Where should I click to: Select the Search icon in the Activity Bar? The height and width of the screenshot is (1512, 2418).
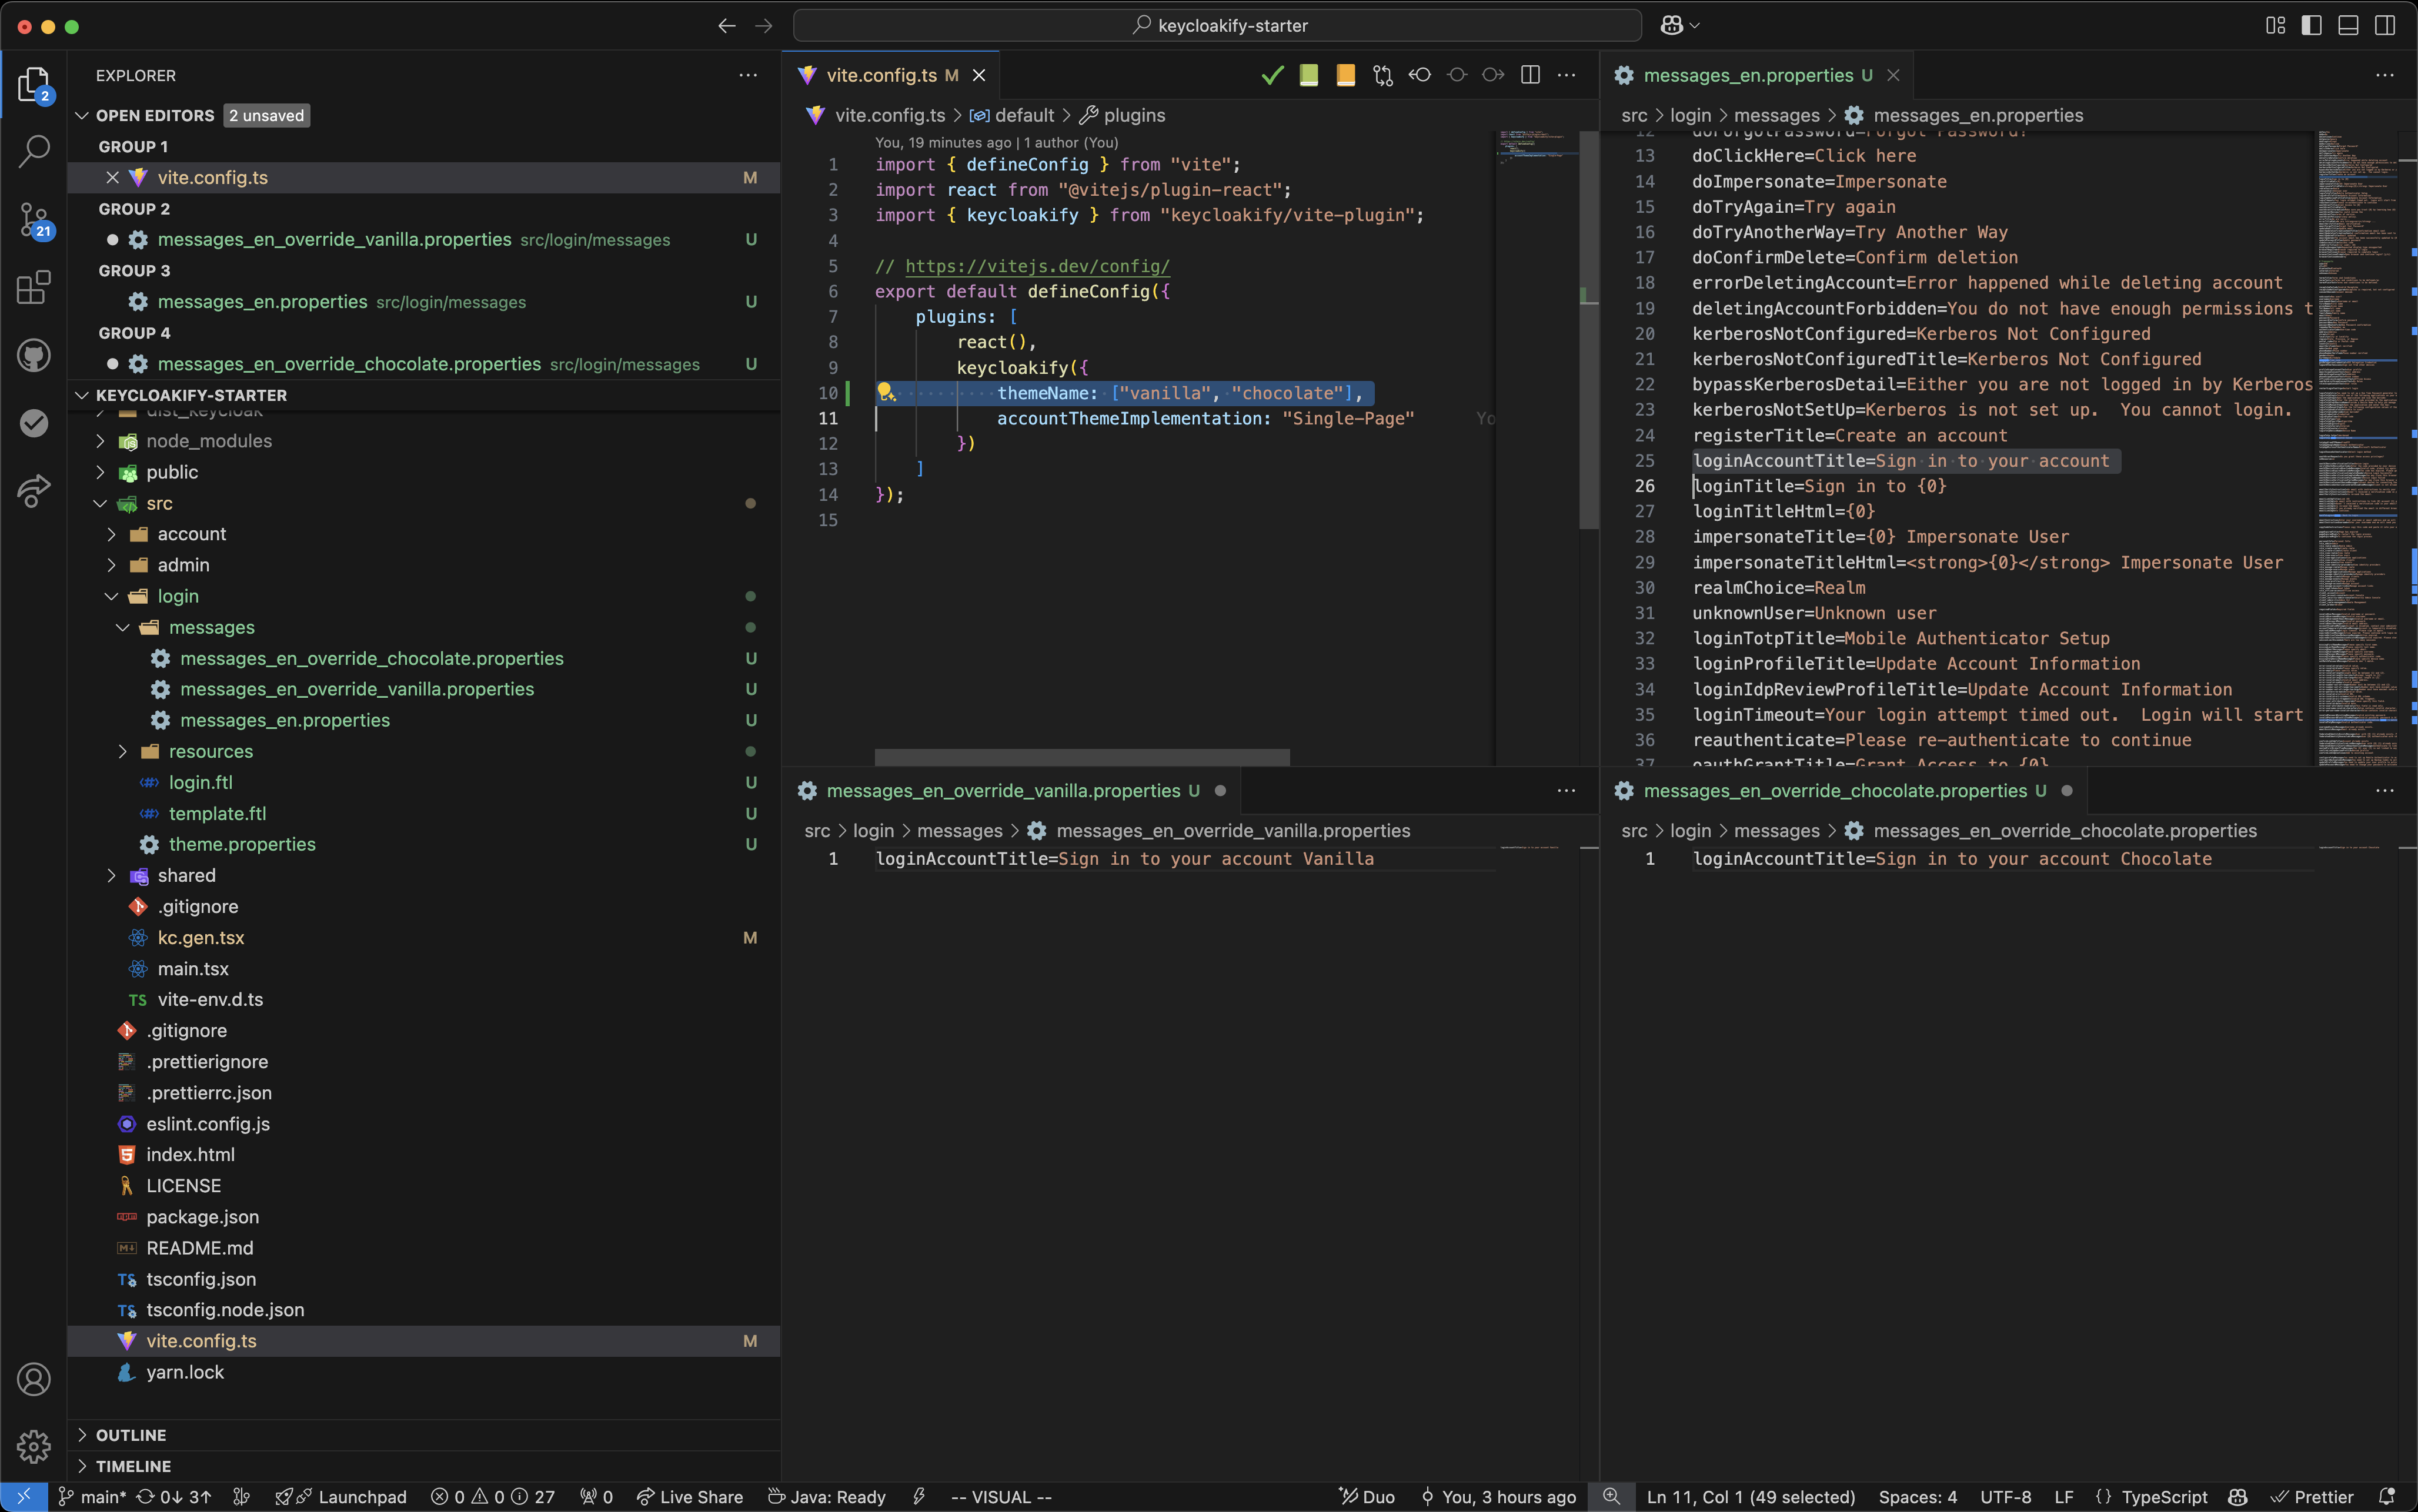(34, 150)
